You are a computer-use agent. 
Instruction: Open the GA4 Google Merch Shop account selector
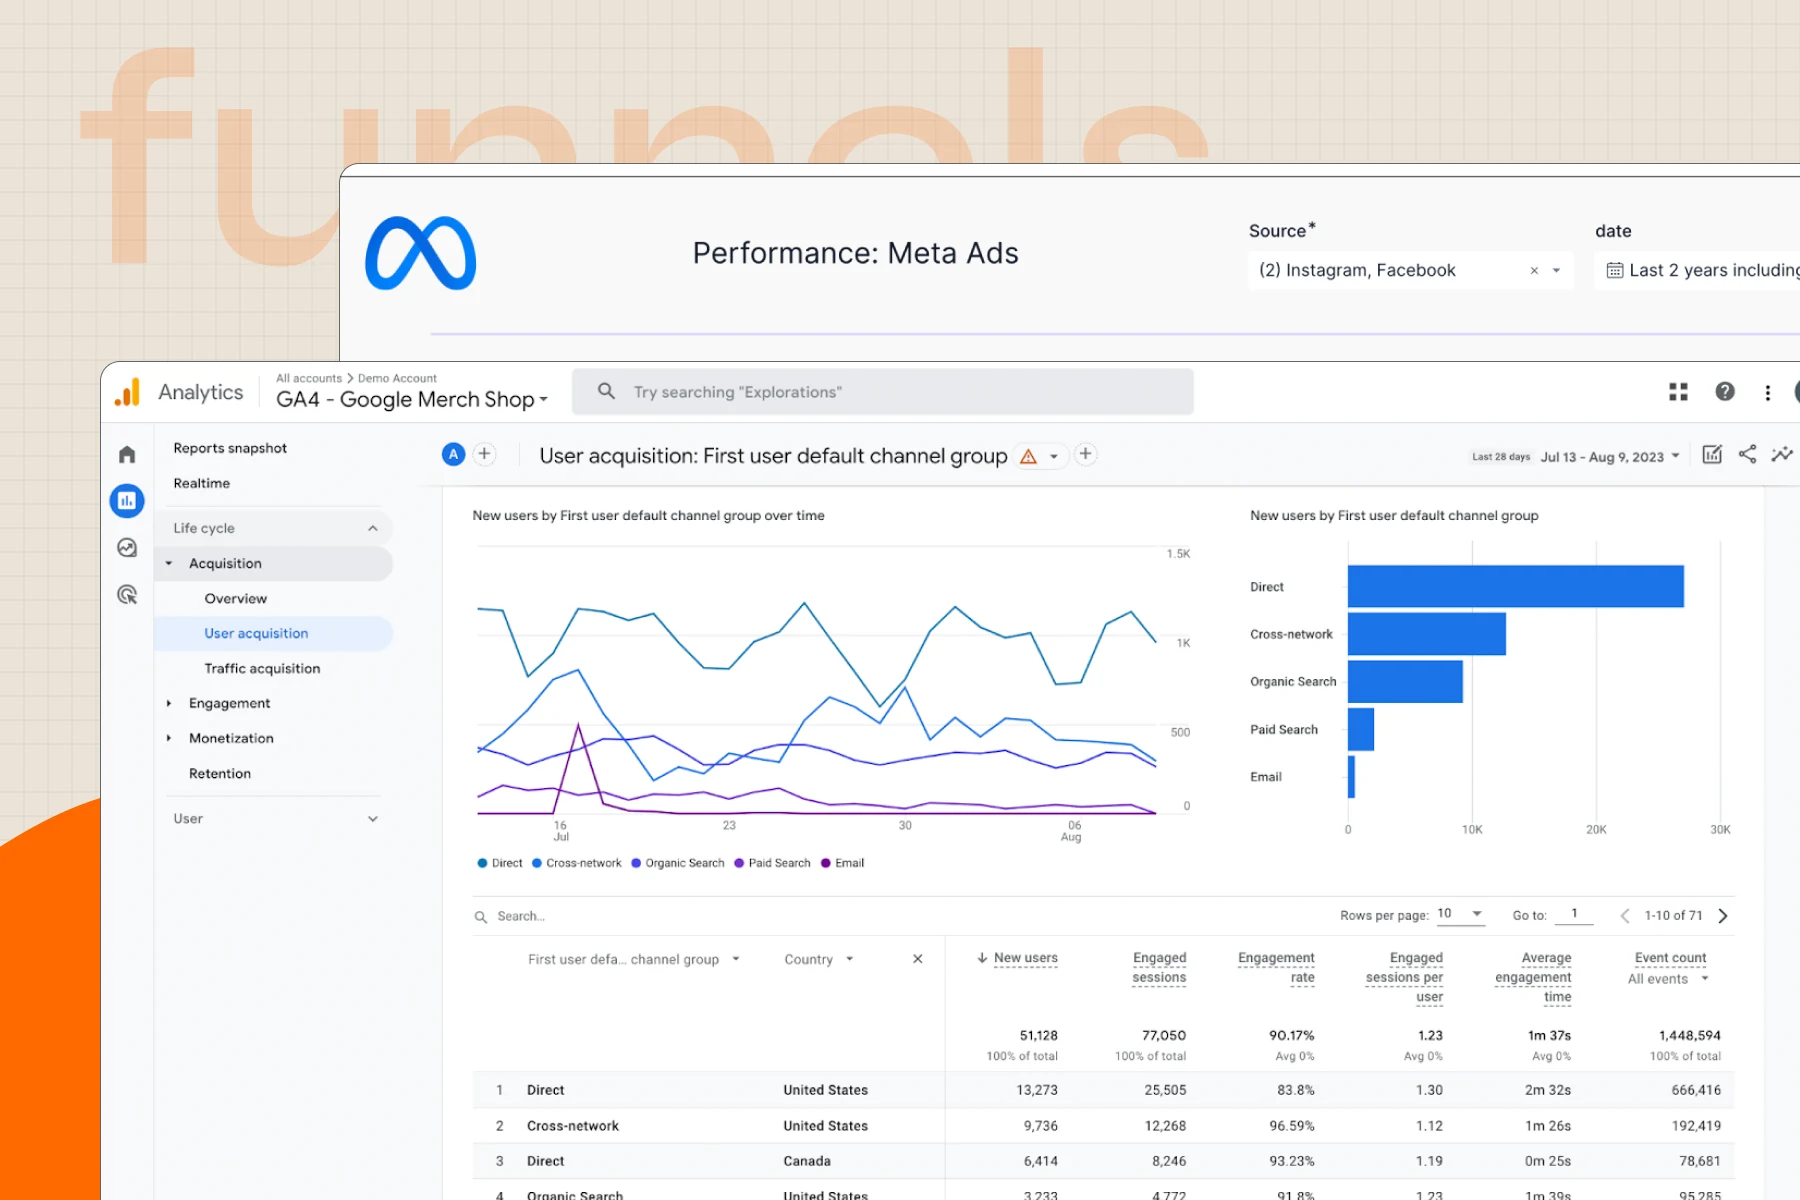(412, 400)
